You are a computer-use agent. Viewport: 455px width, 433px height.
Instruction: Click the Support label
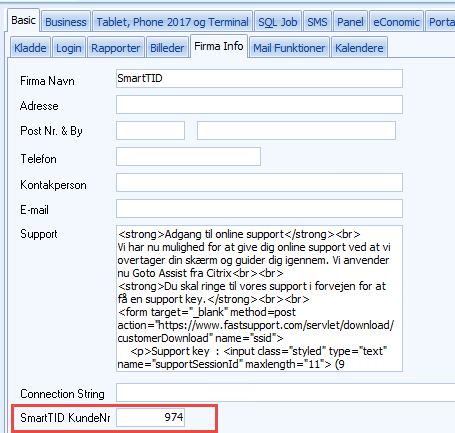coord(39,234)
